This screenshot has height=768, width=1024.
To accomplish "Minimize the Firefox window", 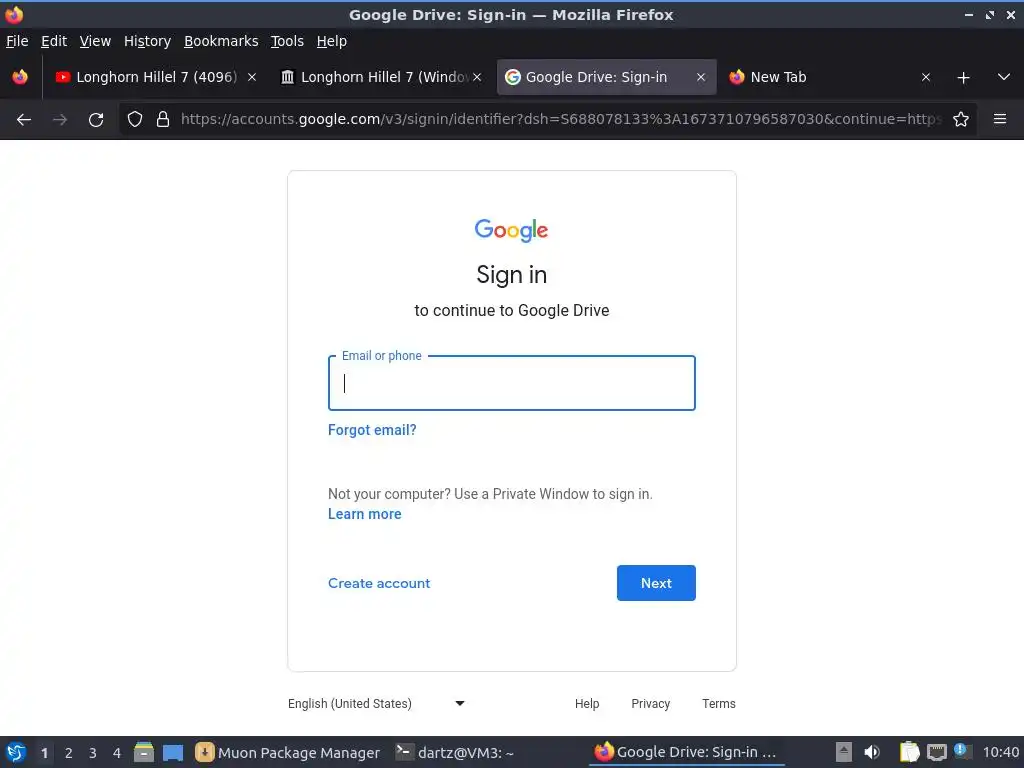I will (x=969, y=14).
